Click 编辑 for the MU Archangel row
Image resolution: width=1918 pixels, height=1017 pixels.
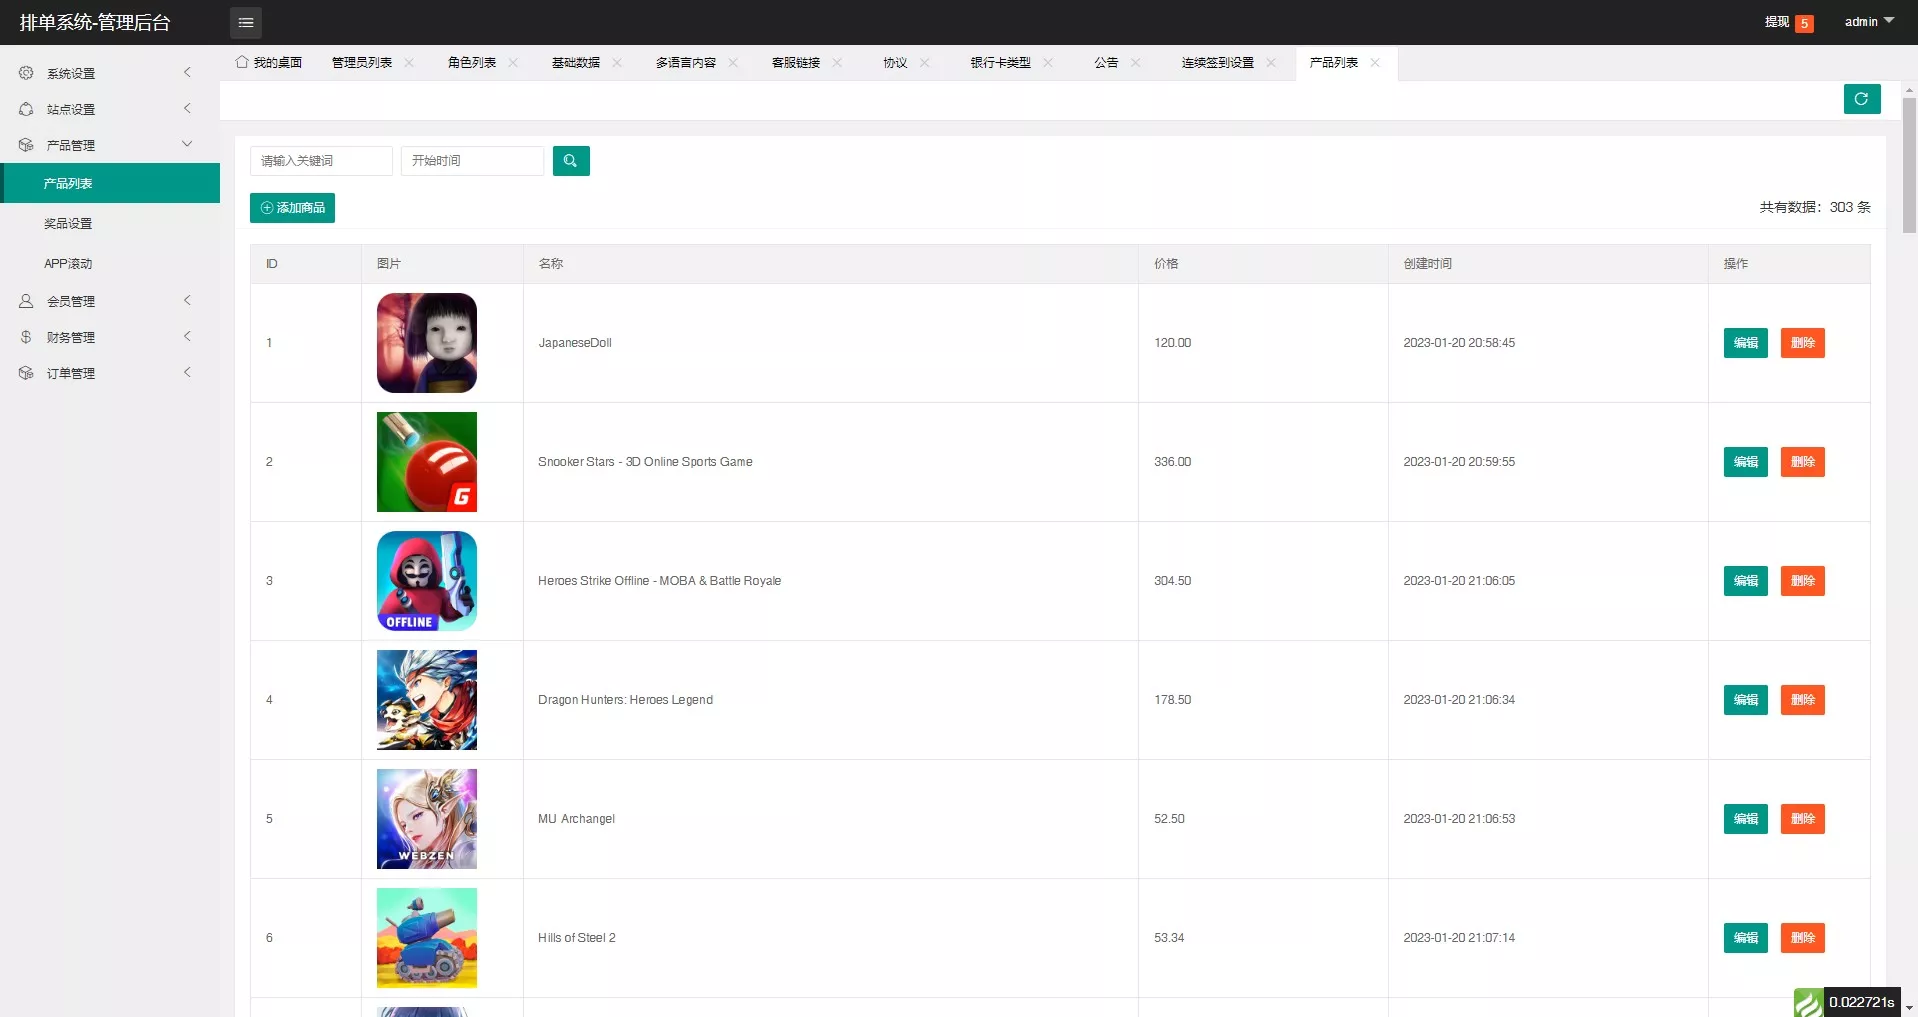point(1745,819)
